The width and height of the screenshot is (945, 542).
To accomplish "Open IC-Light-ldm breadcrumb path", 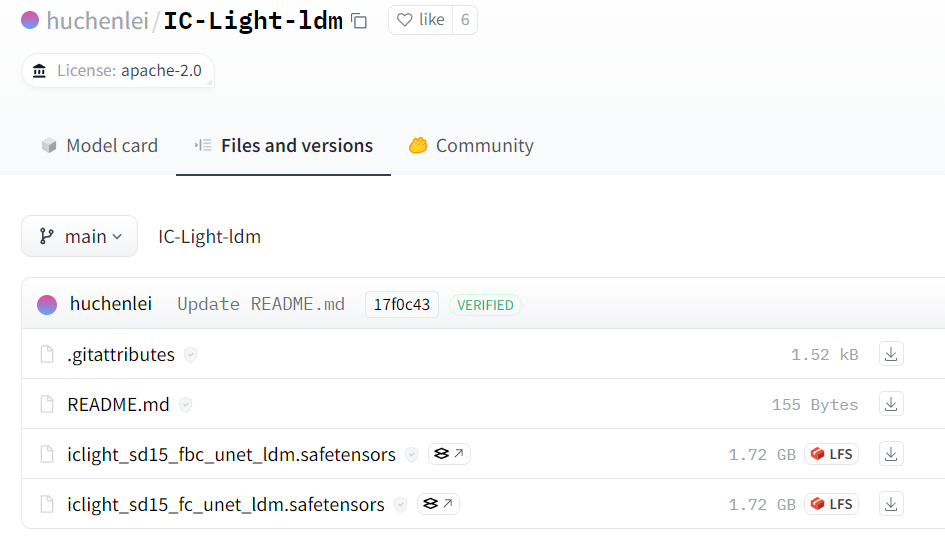I will tap(209, 236).
